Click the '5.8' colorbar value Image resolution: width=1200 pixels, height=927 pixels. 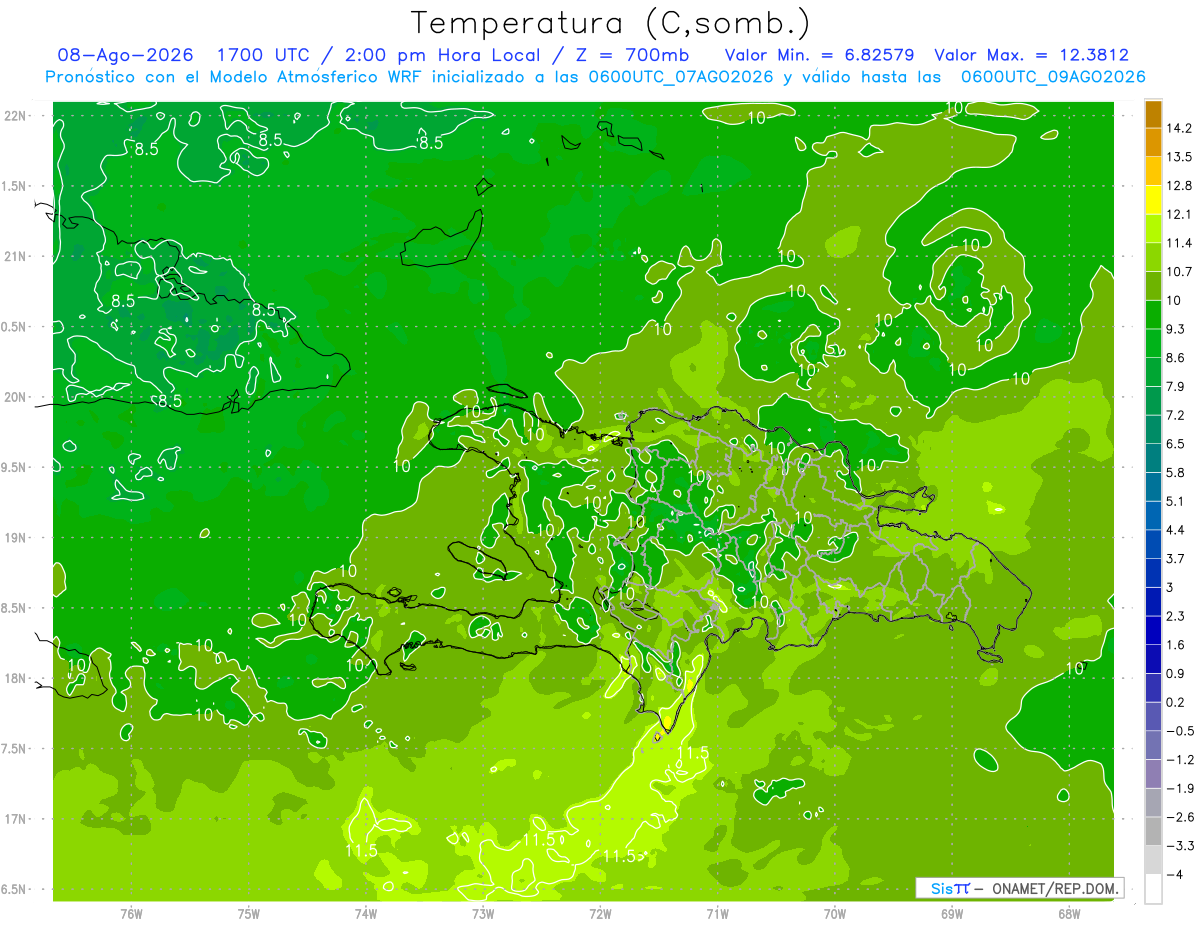click(x=1178, y=472)
